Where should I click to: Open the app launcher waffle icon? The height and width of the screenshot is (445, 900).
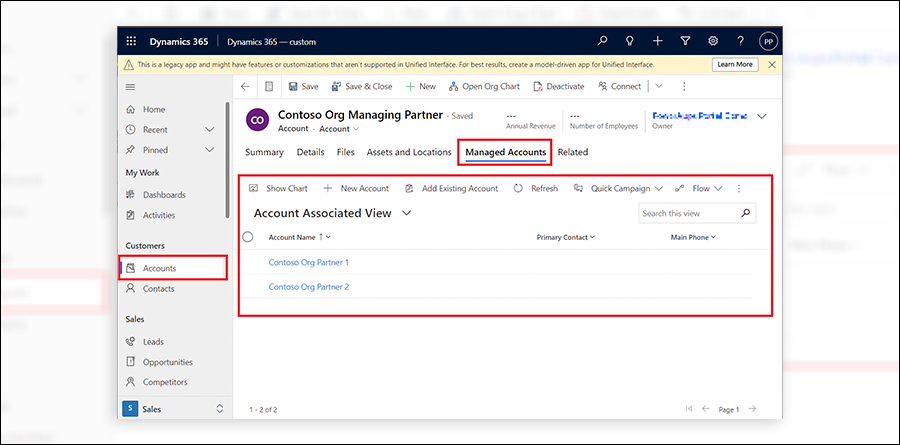tap(131, 41)
